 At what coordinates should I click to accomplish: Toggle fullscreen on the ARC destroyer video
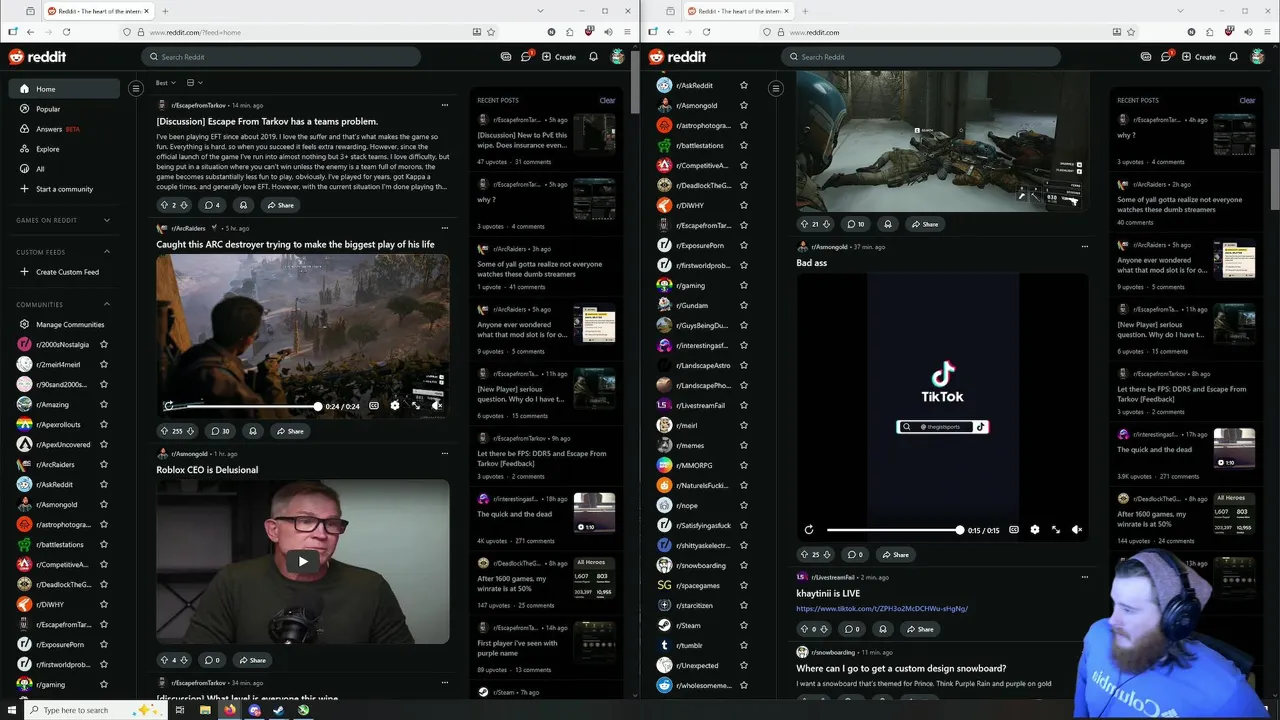tap(416, 406)
